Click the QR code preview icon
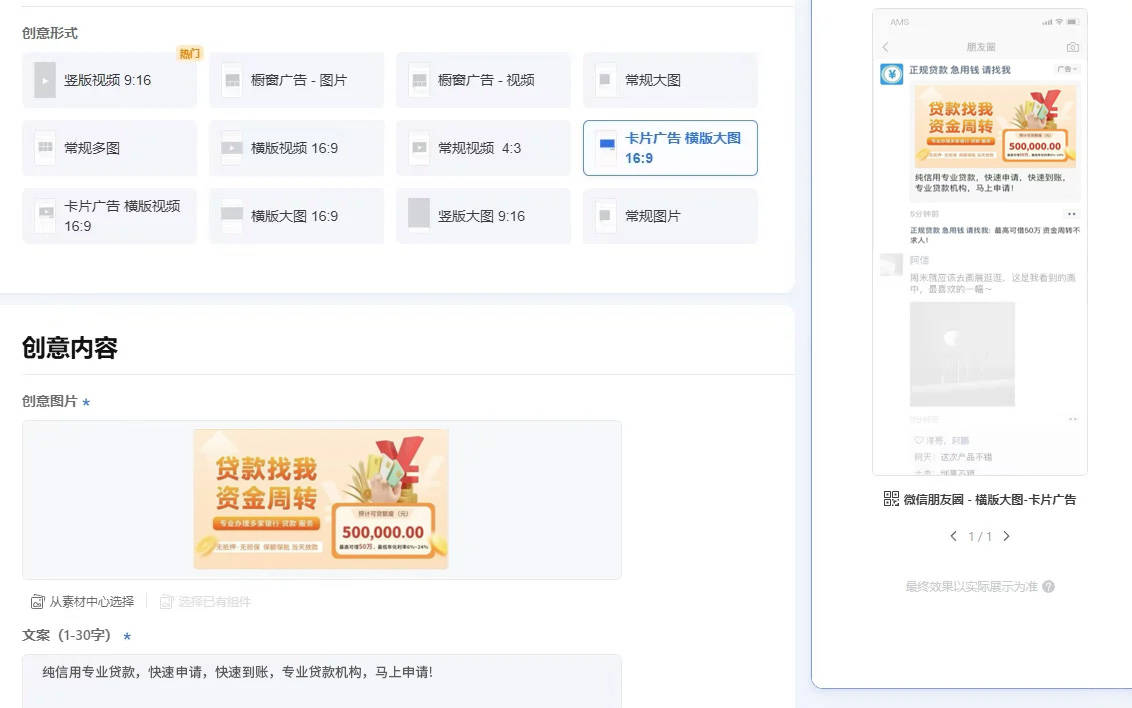 coord(891,499)
